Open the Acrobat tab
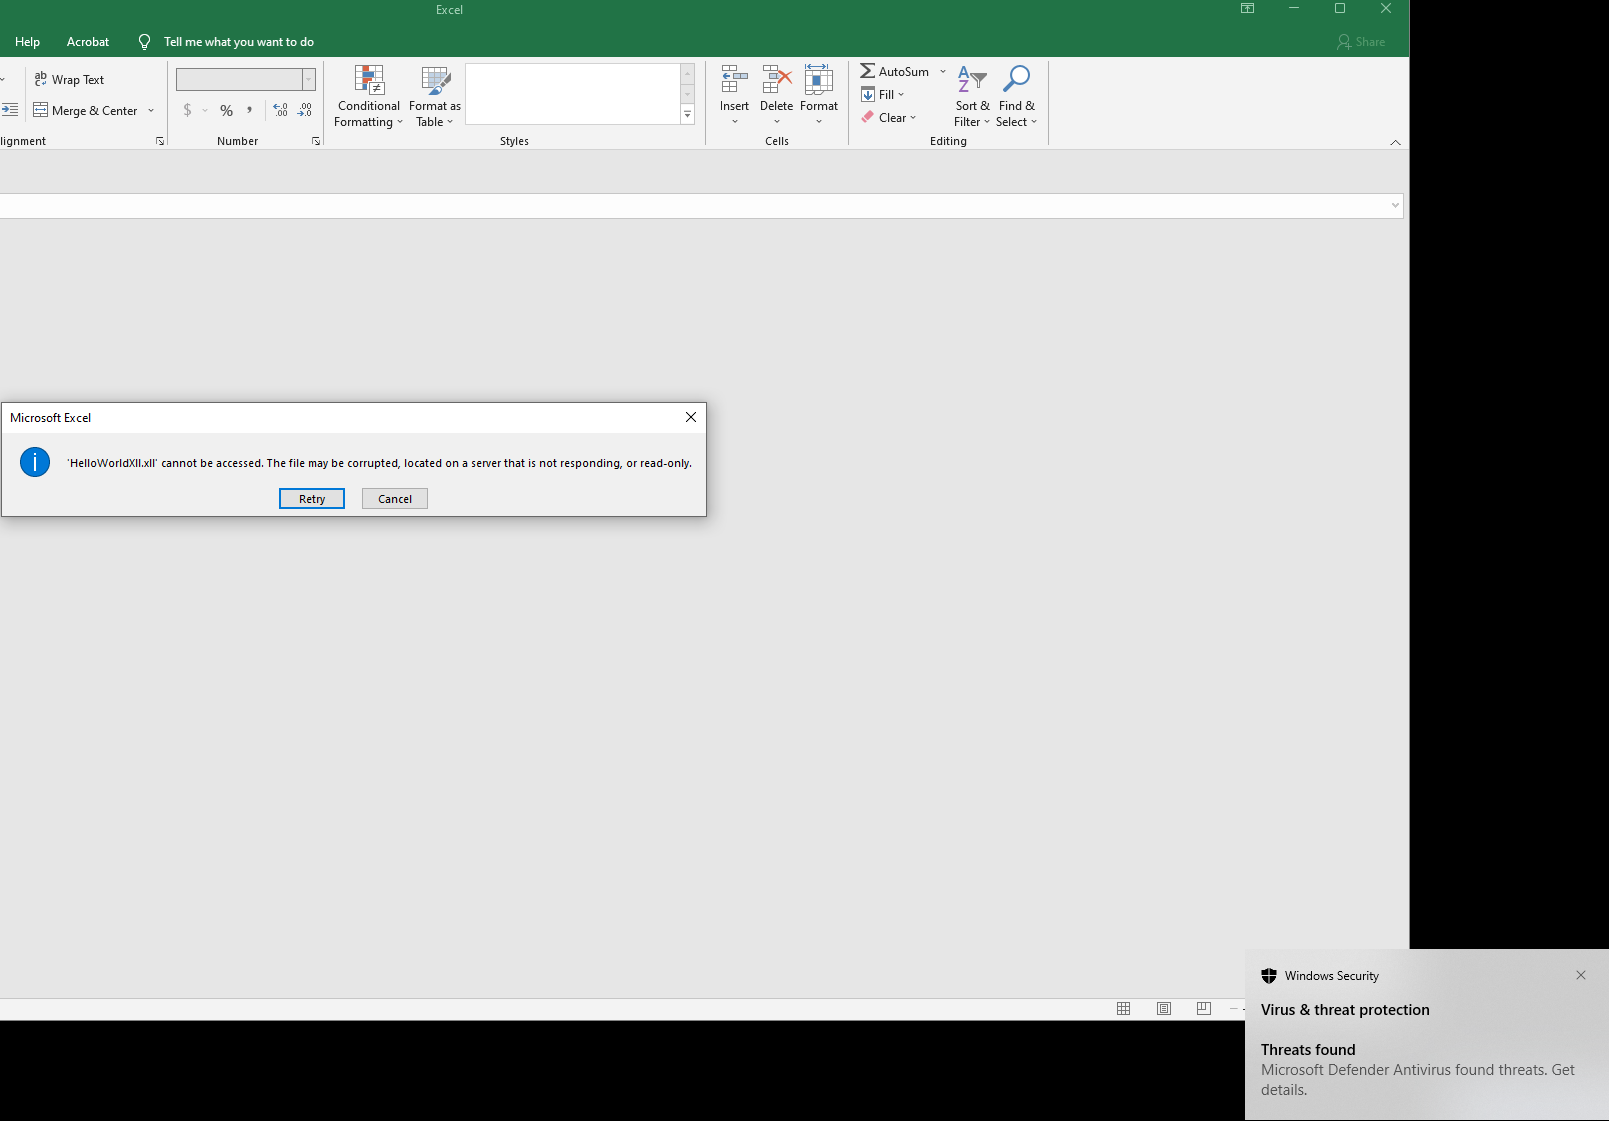The height and width of the screenshot is (1121, 1609). click(x=88, y=42)
